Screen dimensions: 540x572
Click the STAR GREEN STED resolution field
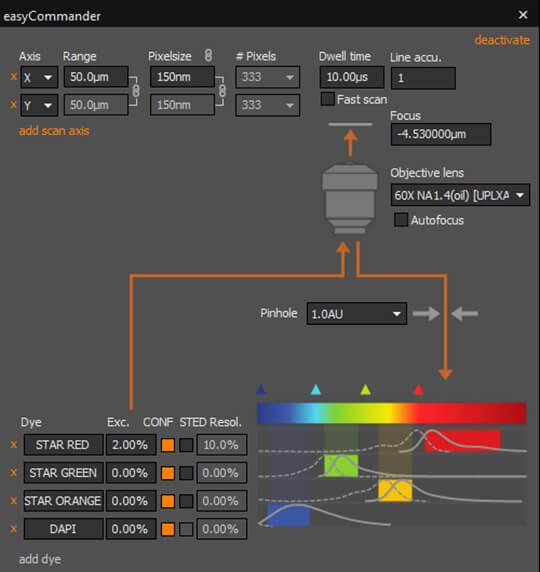[222, 473]
